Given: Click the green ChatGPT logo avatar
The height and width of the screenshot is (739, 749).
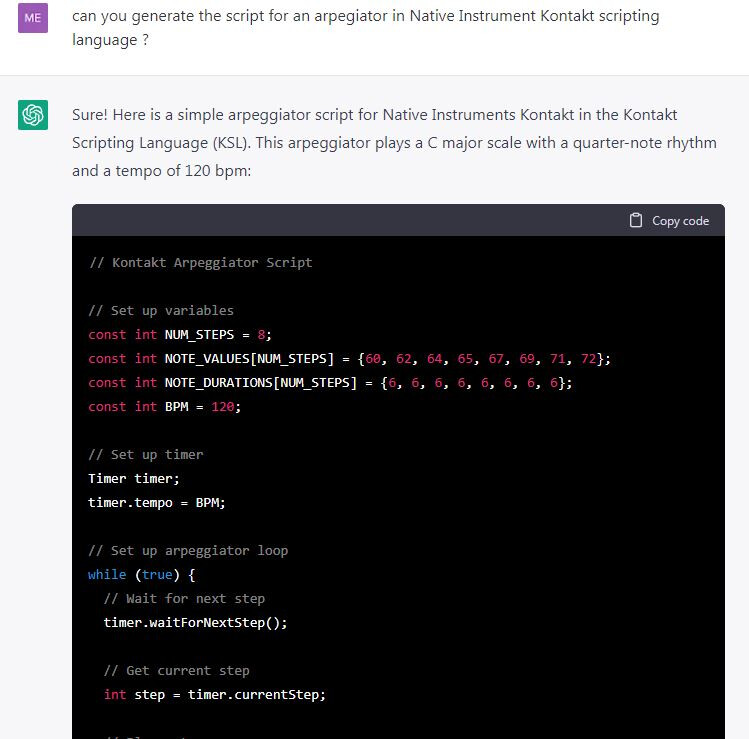Looking at the screenshot, I should pos(33,116).
